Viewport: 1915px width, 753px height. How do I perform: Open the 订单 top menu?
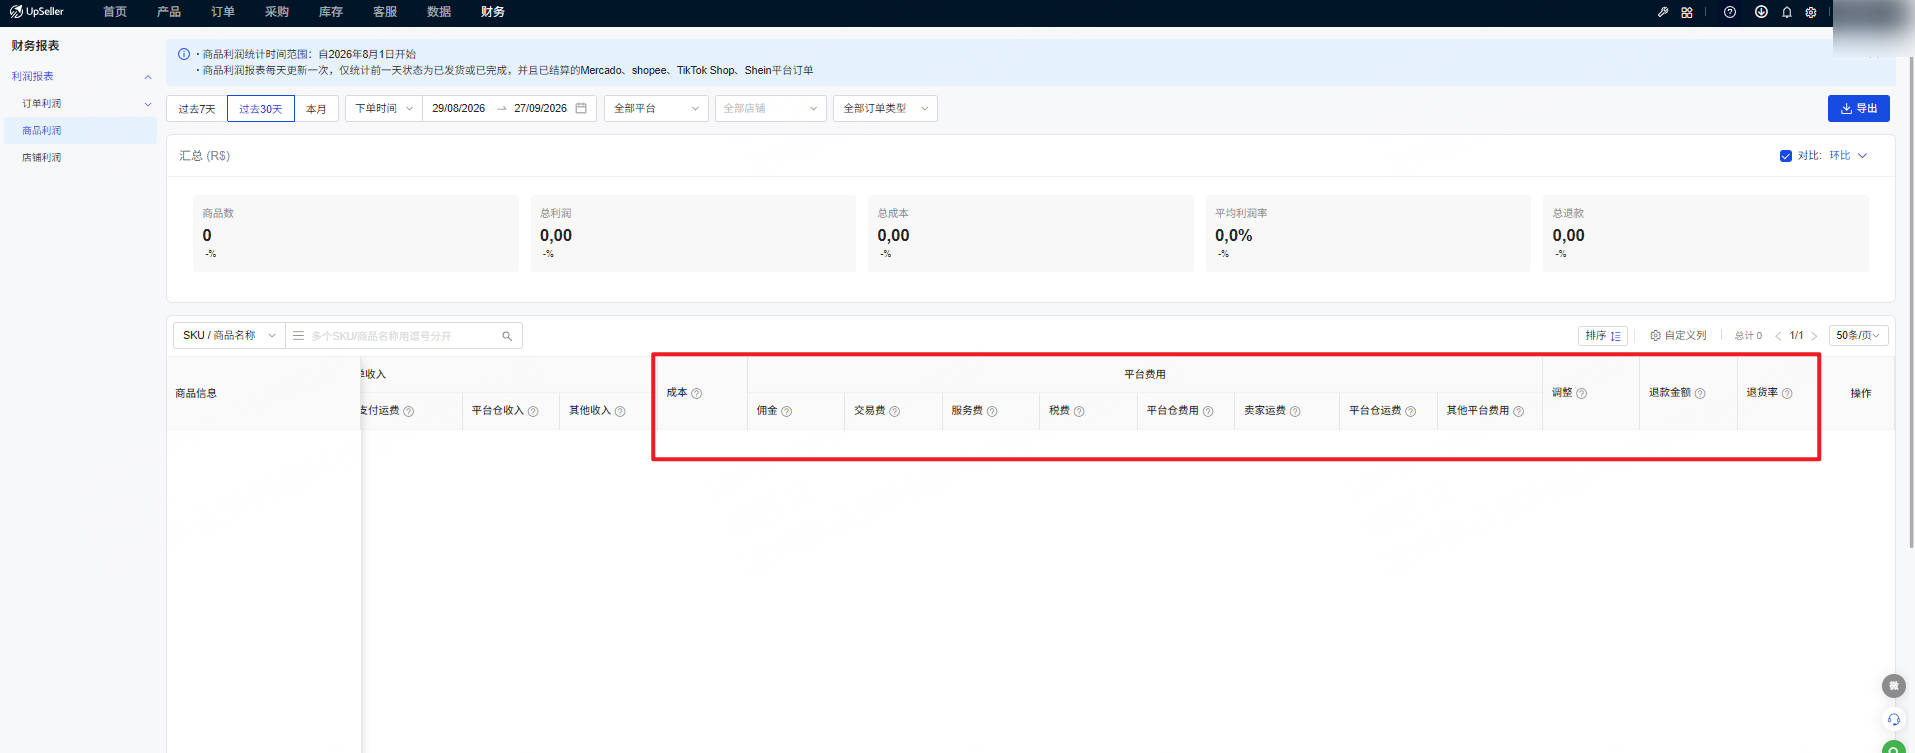tap(223, 12)
